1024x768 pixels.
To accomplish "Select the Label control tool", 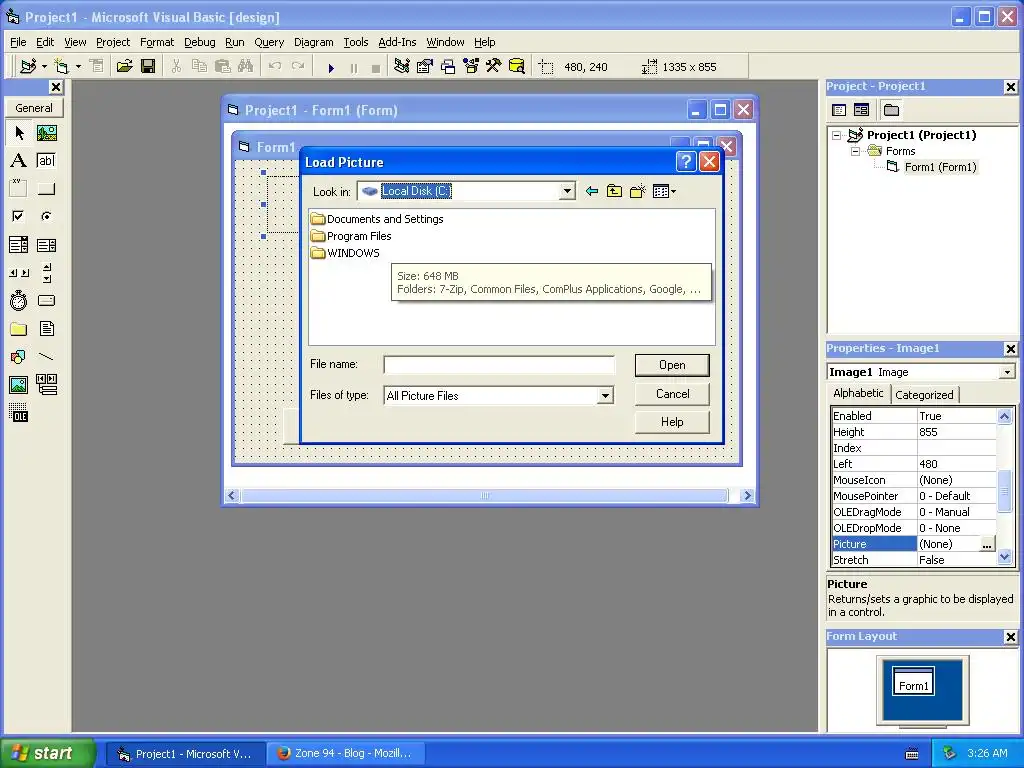I will pyautogui.click(x=19, y=161).
